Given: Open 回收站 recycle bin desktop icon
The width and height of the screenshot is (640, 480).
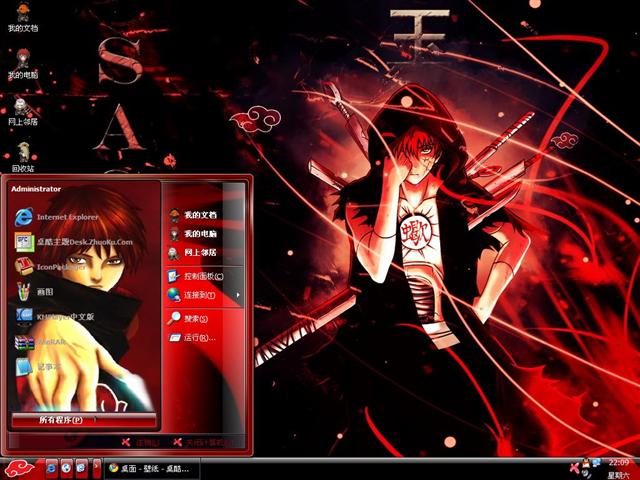Looking at the screenshot, I should (23, 158).
